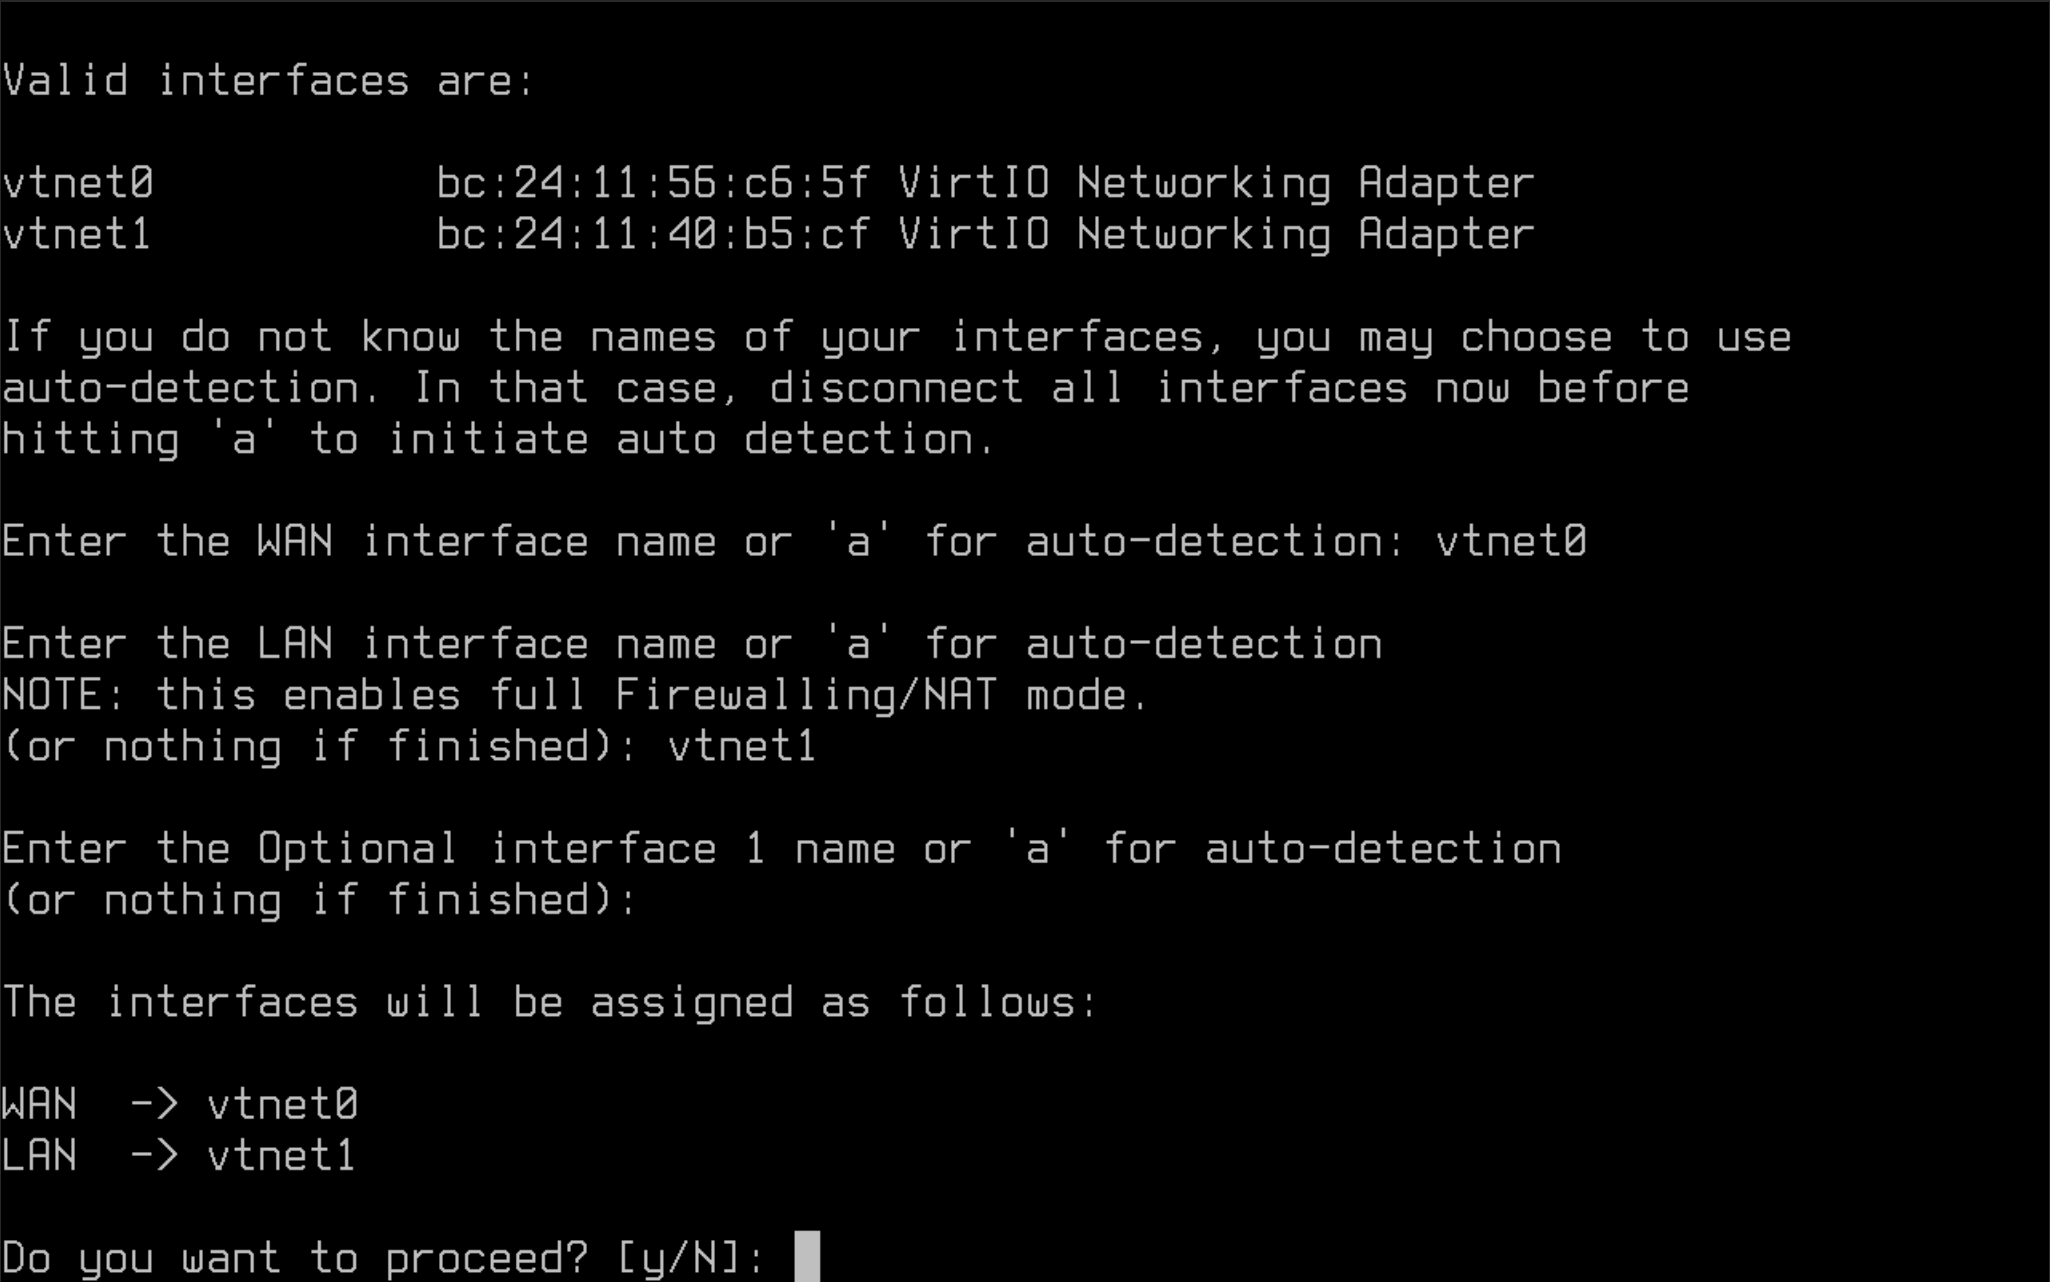Click the vtnet0 value entered at the WAN prompt

click(x=1510, y=542)
